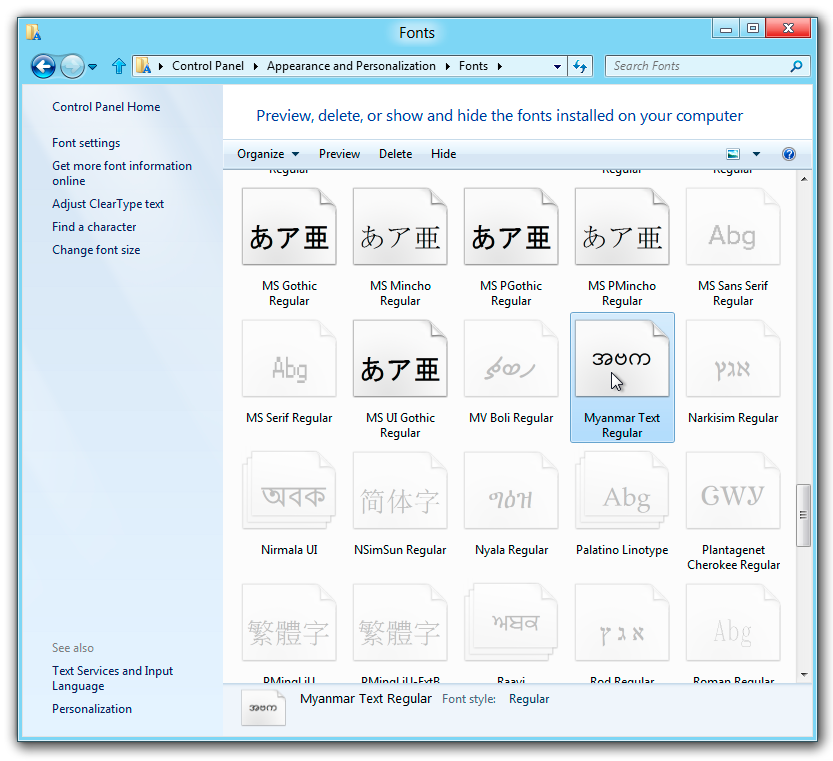The width and height of the screenshot is (833, 761).
Task: Minimize the Fonts window
Action: coord(726,29)
